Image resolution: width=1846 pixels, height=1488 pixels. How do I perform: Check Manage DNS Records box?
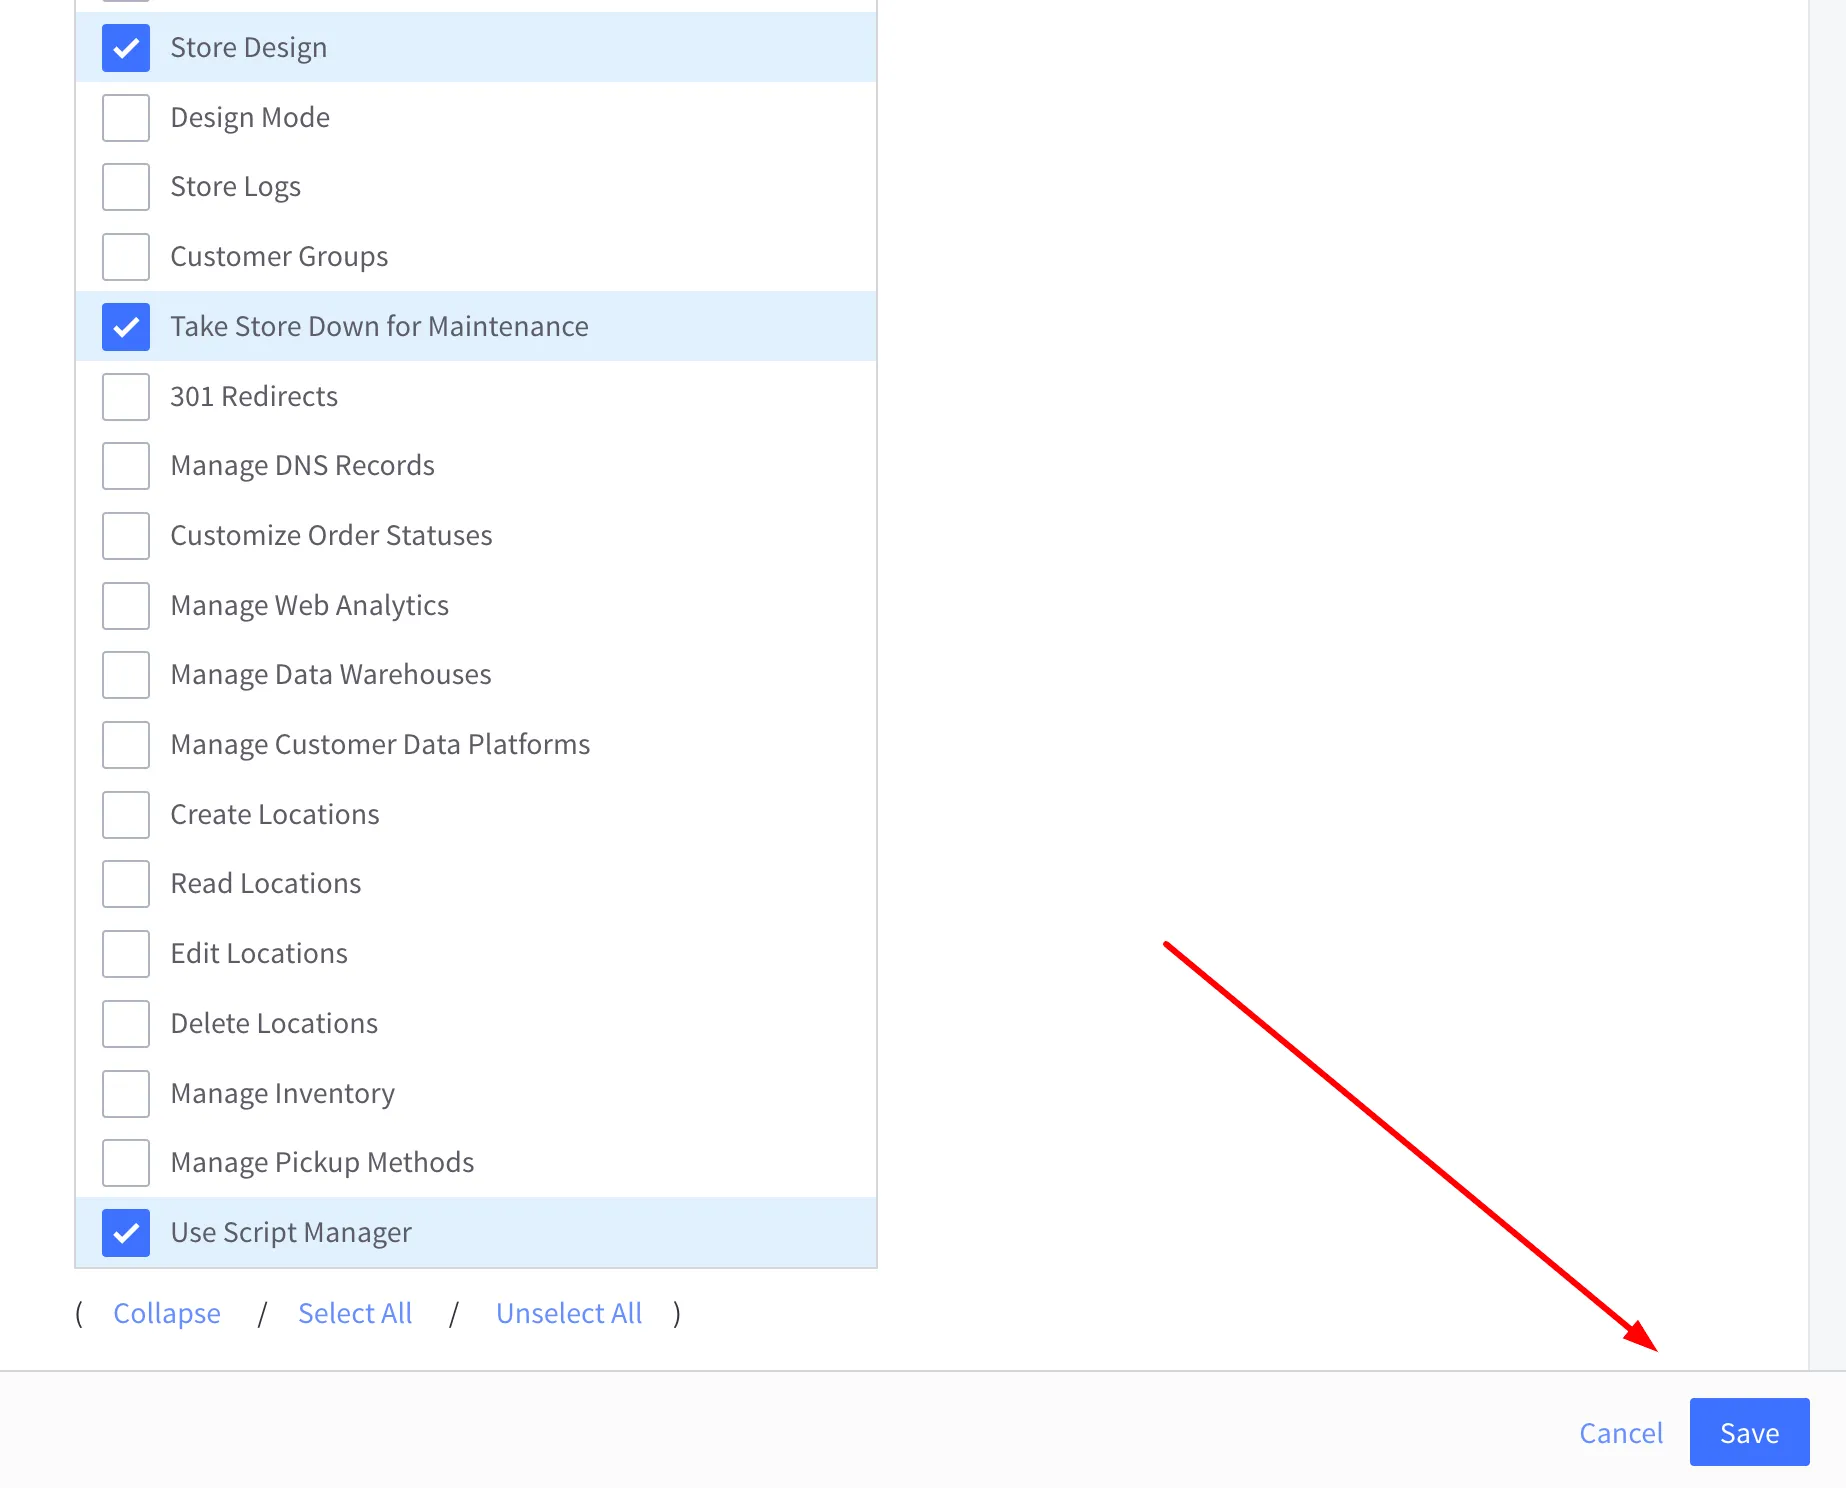[x=126, y=466]
